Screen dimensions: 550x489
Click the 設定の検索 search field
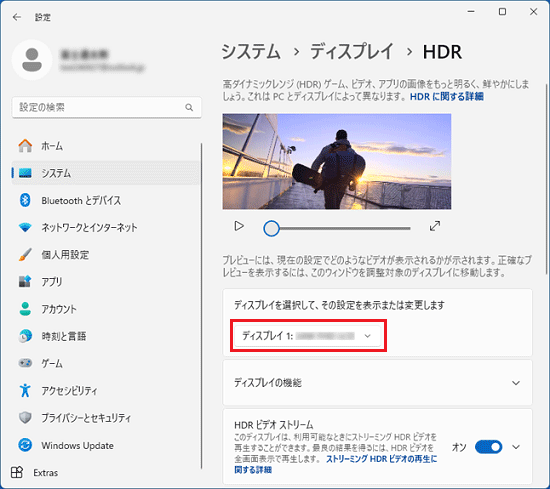click(x=107, y=107)
